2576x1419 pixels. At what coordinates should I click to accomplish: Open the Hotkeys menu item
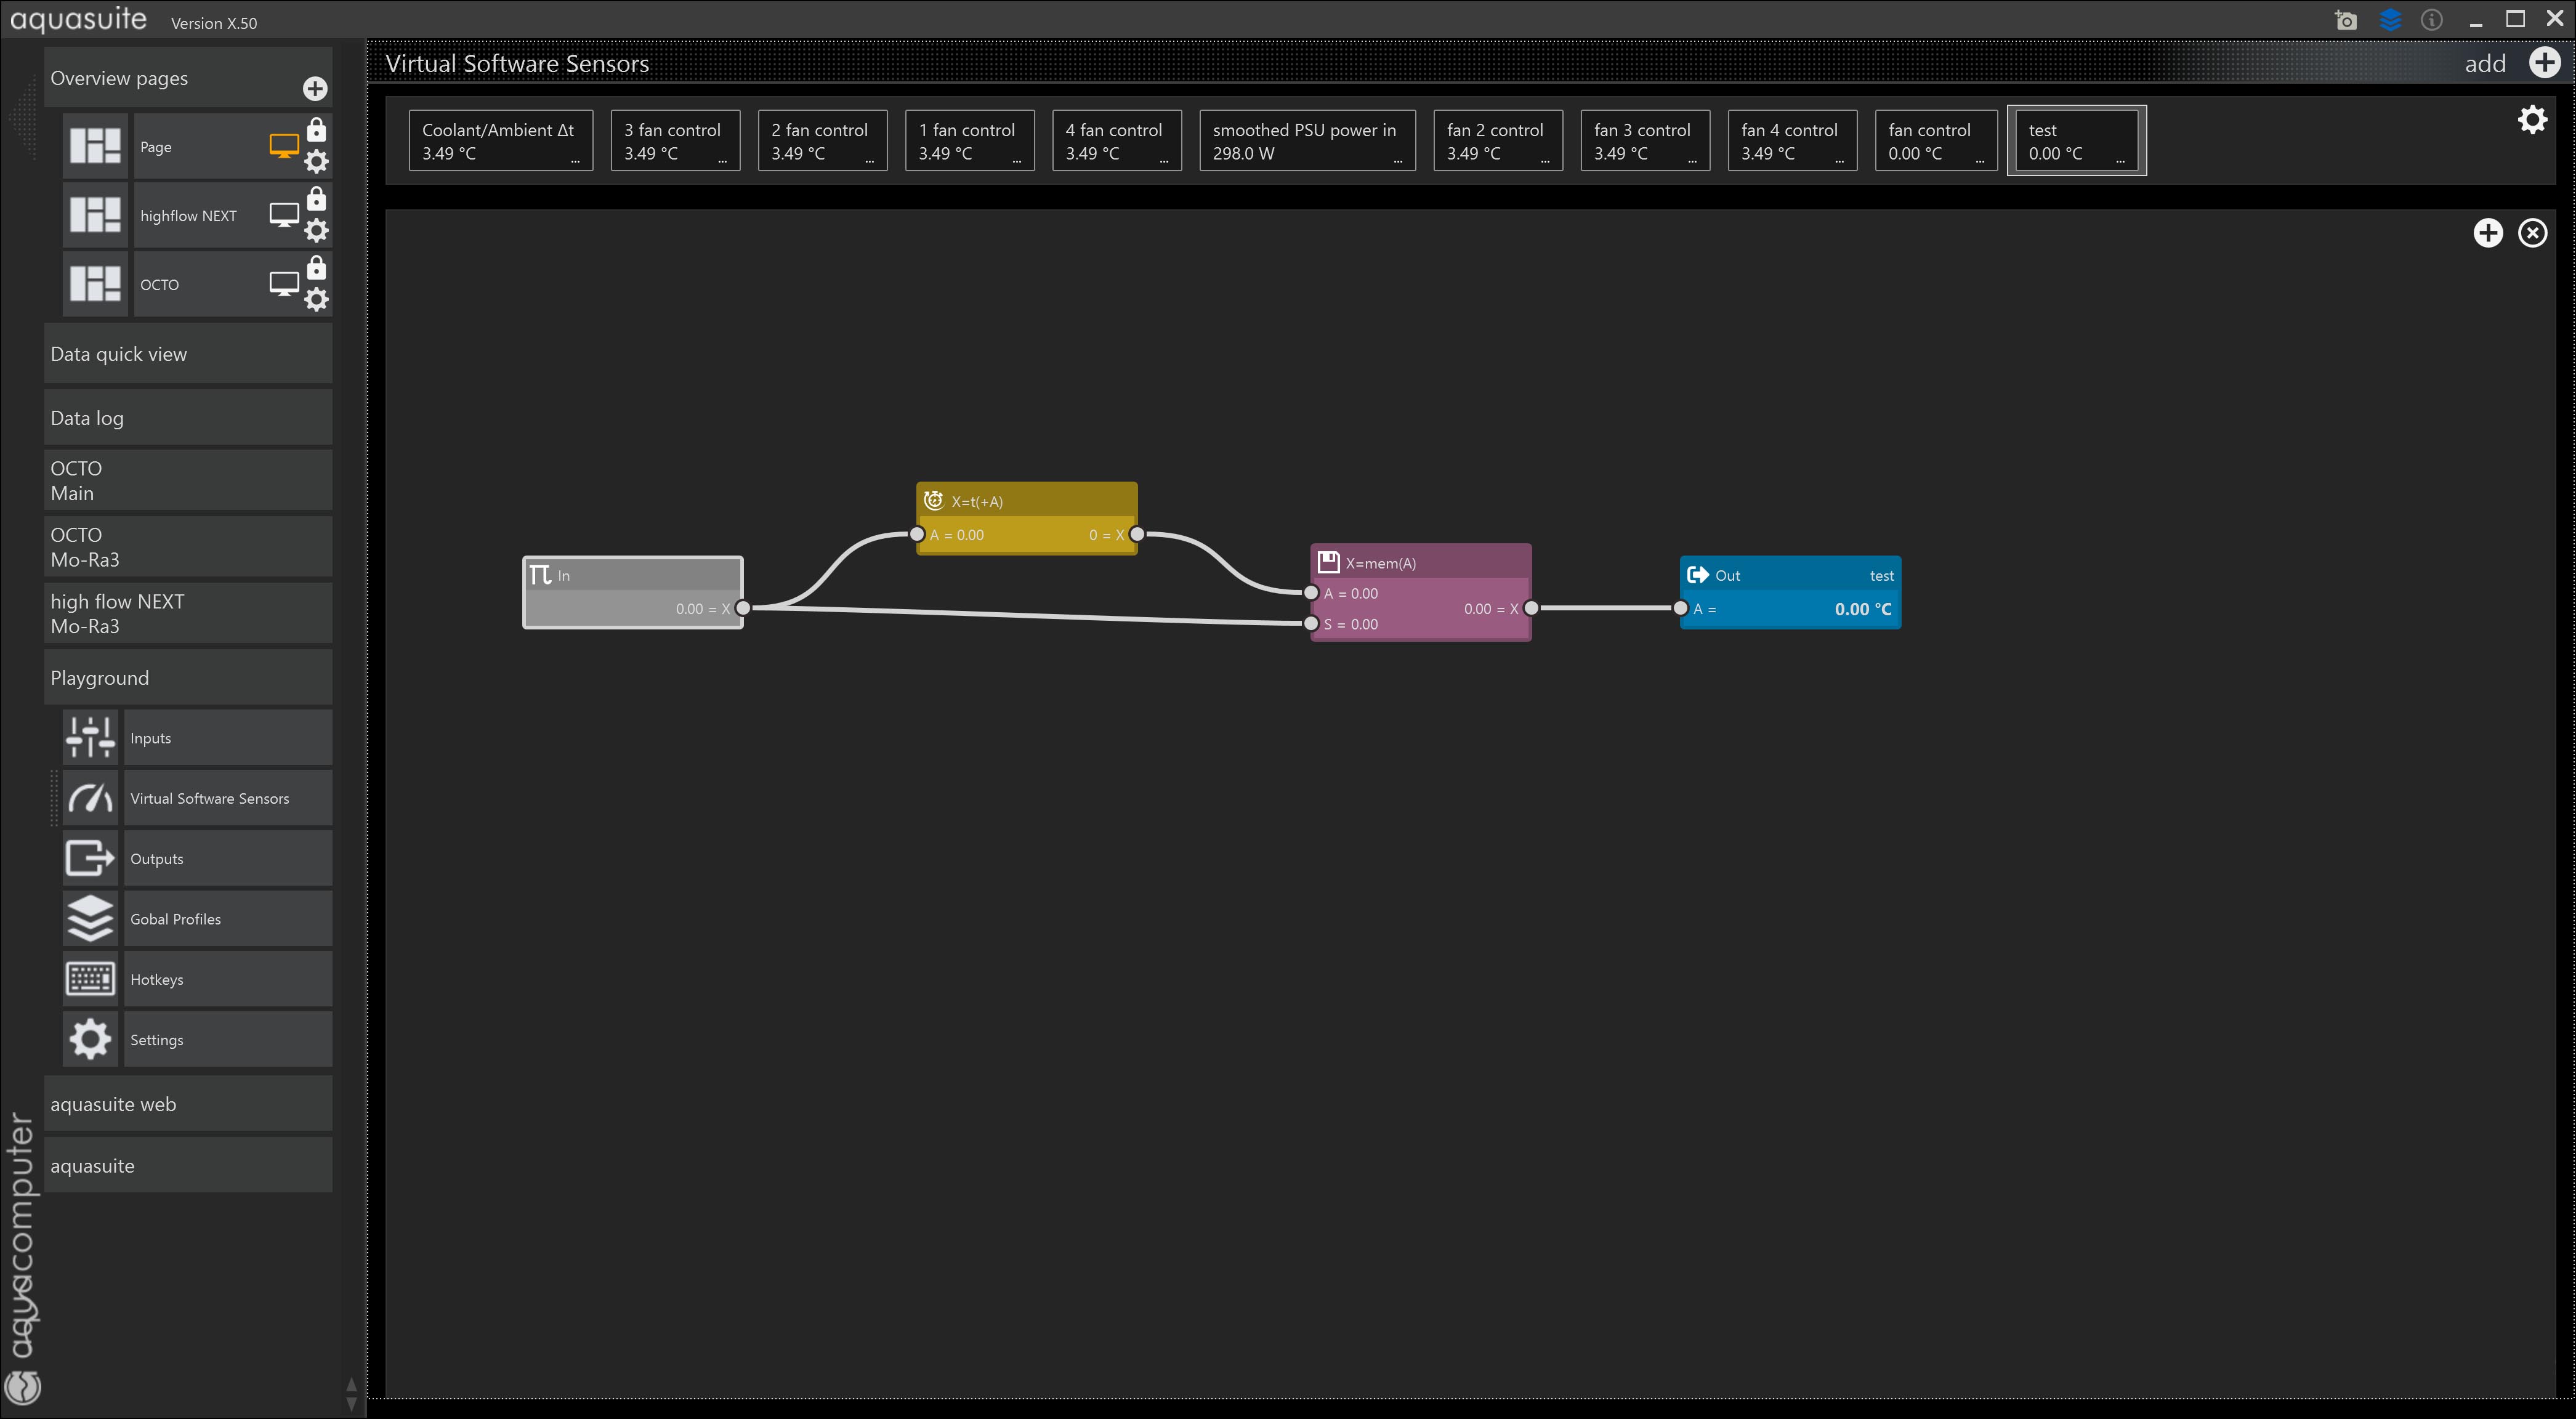tap(227, 979)
